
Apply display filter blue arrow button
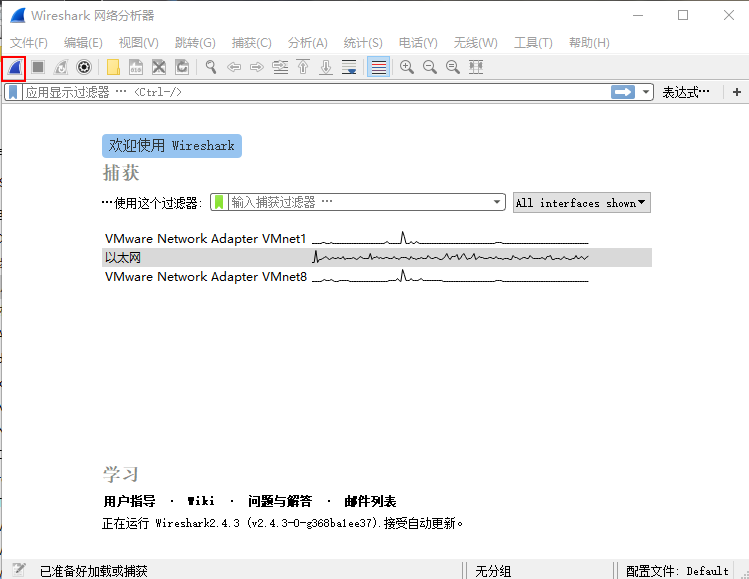[623, 92]
